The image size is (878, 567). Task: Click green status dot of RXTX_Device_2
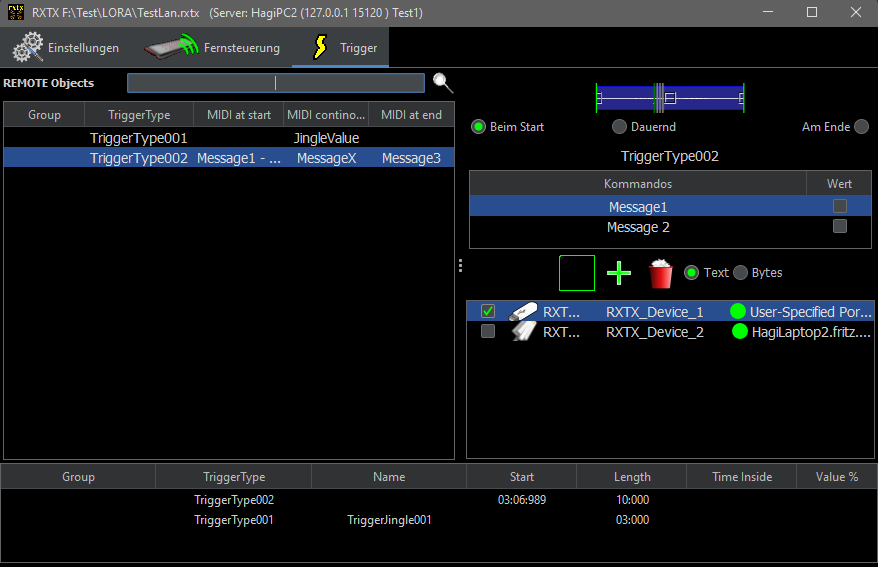coord(739,332)
